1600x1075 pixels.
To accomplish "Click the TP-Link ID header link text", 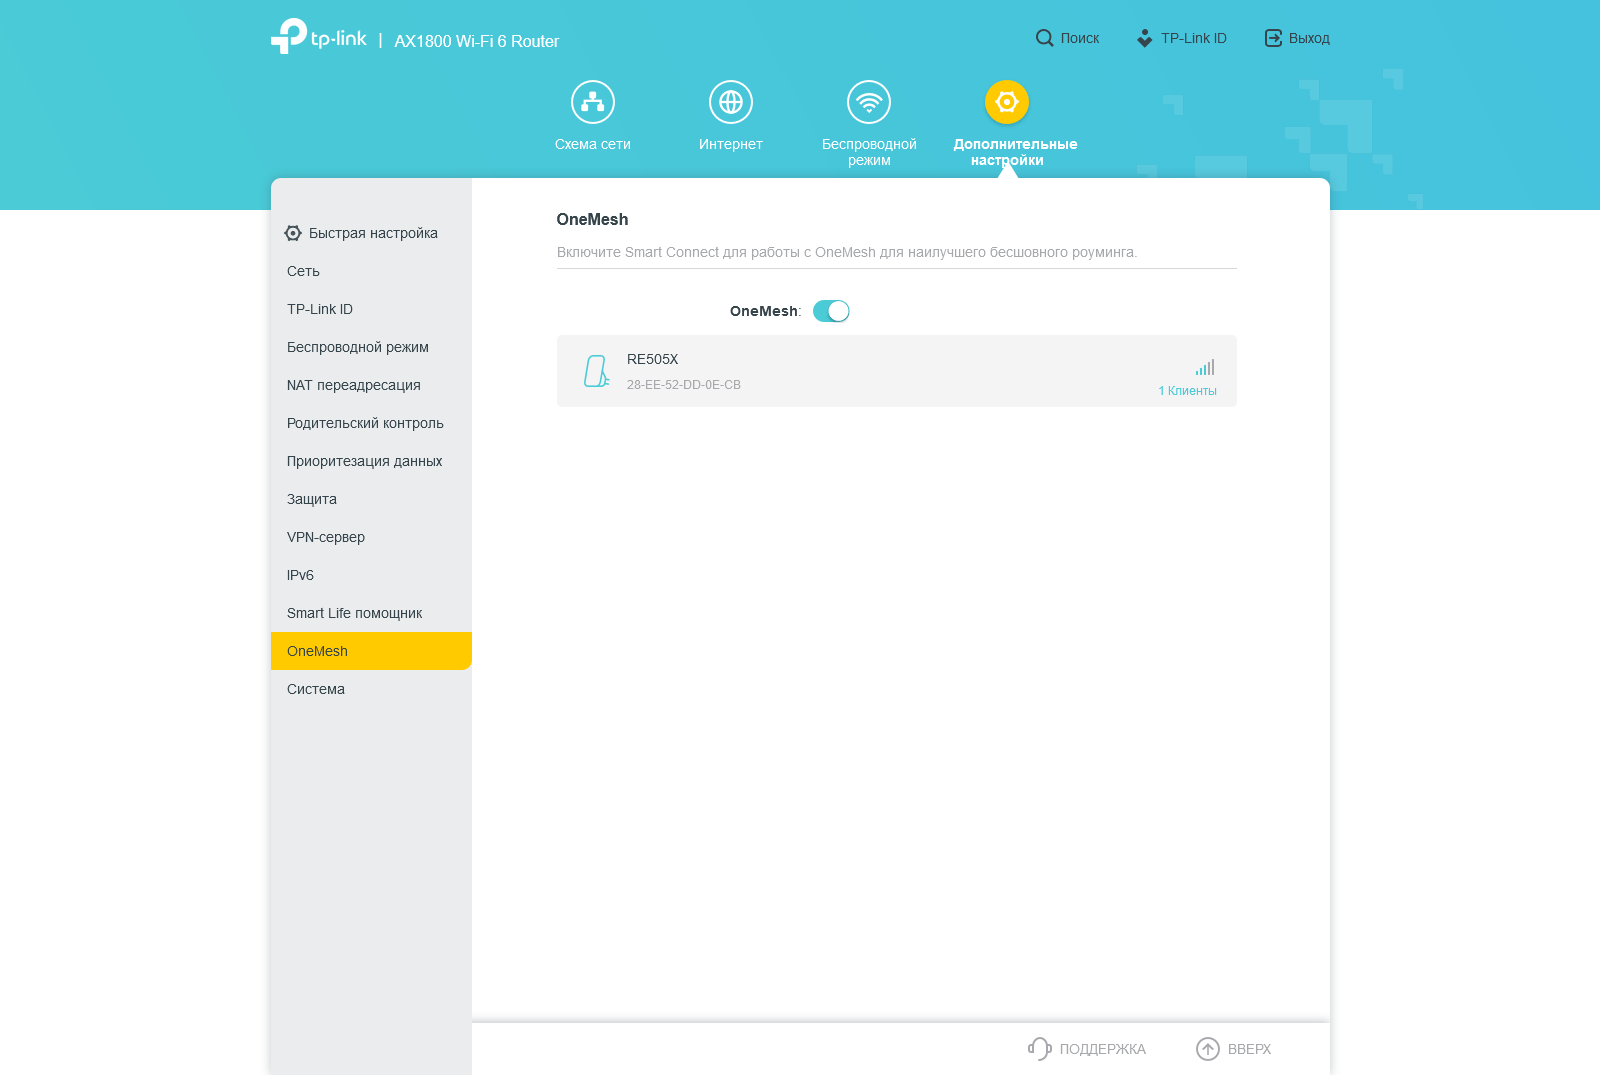I will coord(1194,38).
